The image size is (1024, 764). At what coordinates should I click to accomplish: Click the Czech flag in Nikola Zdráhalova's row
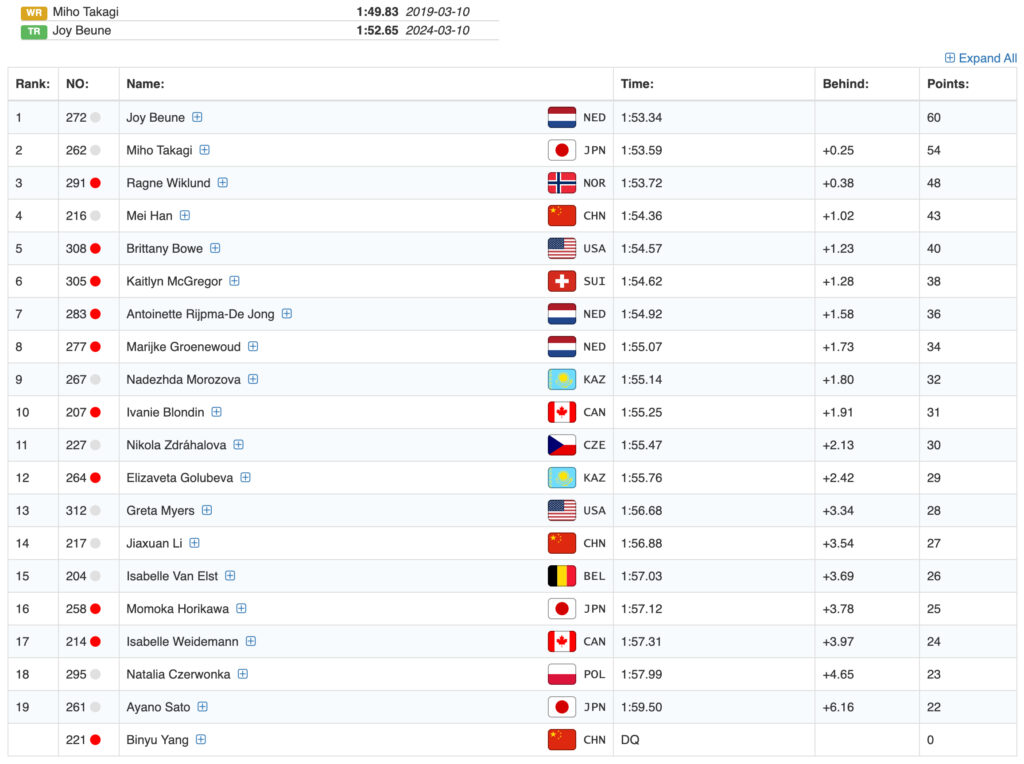click(x=561, y=445)
